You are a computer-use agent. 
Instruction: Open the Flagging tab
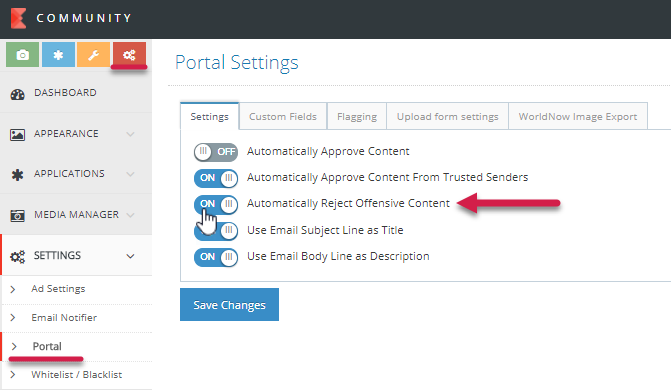(357, 116)
